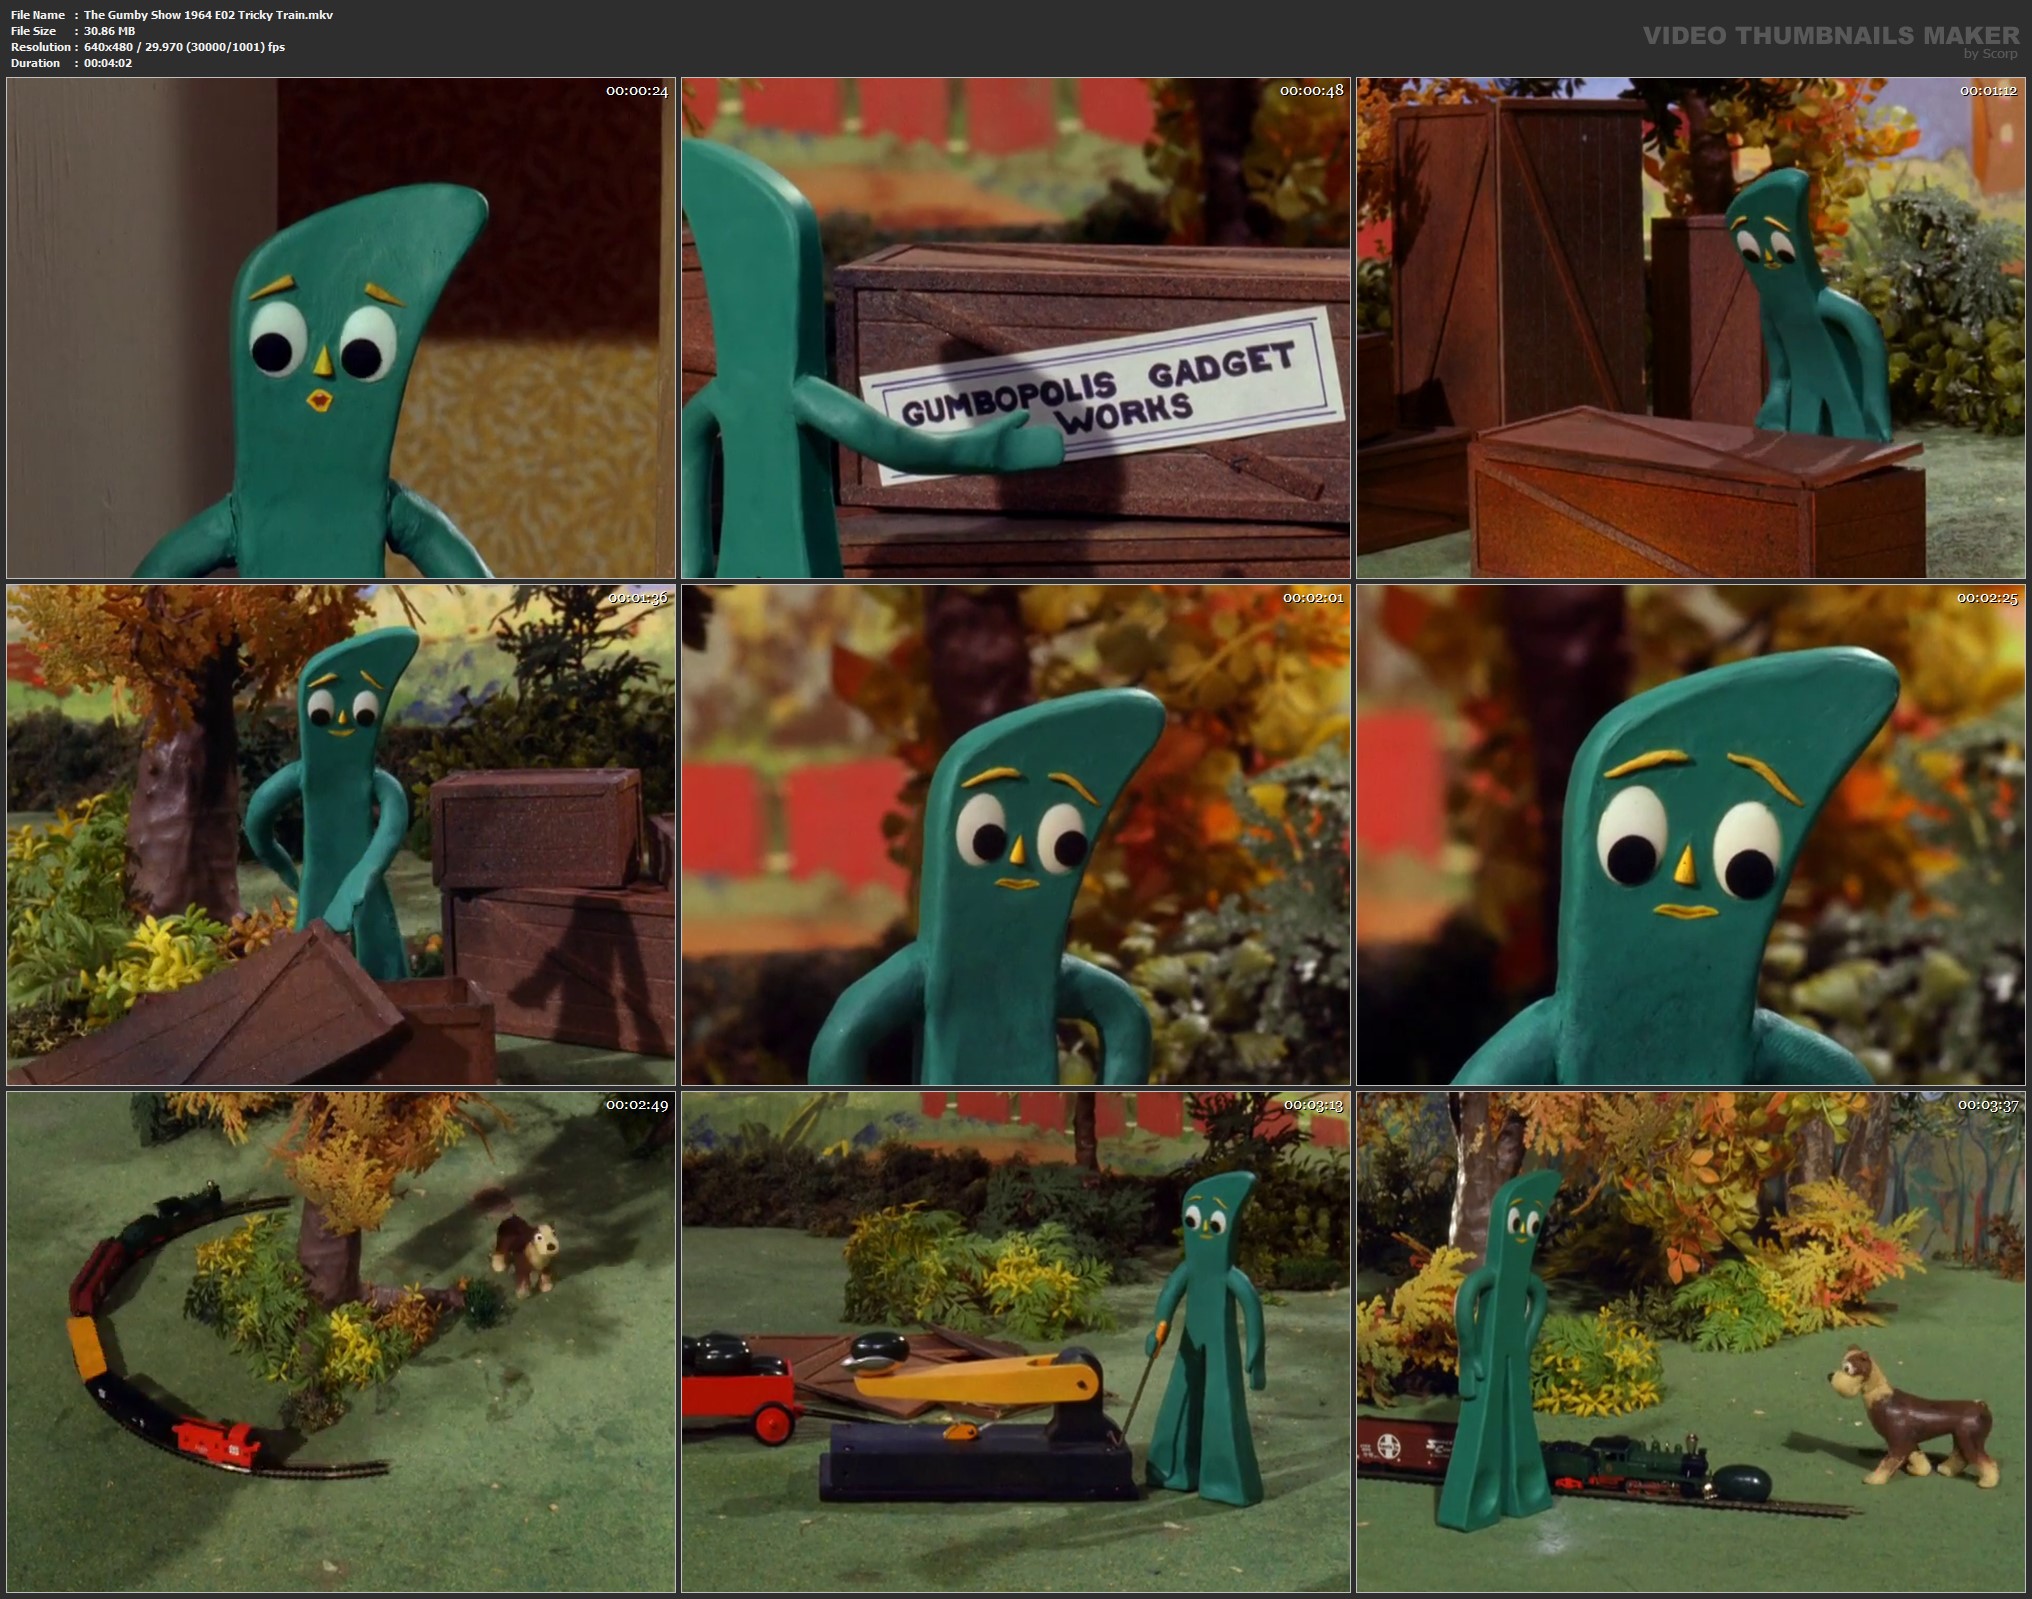Click the file name 'The Gumby Show 1964 E02 Tricky Train.mkv'
This screenshot has height=1599, width=2032.
pyautogui.click(x=208, y=15)
